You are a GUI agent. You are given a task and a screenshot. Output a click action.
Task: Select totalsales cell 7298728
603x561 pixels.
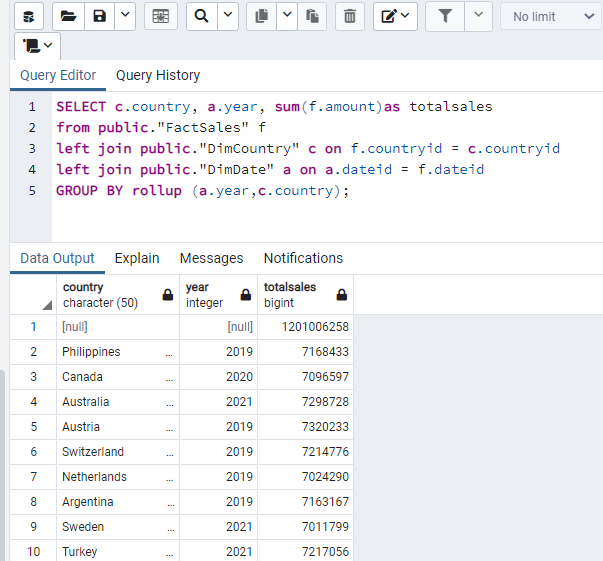coord(305,402)
